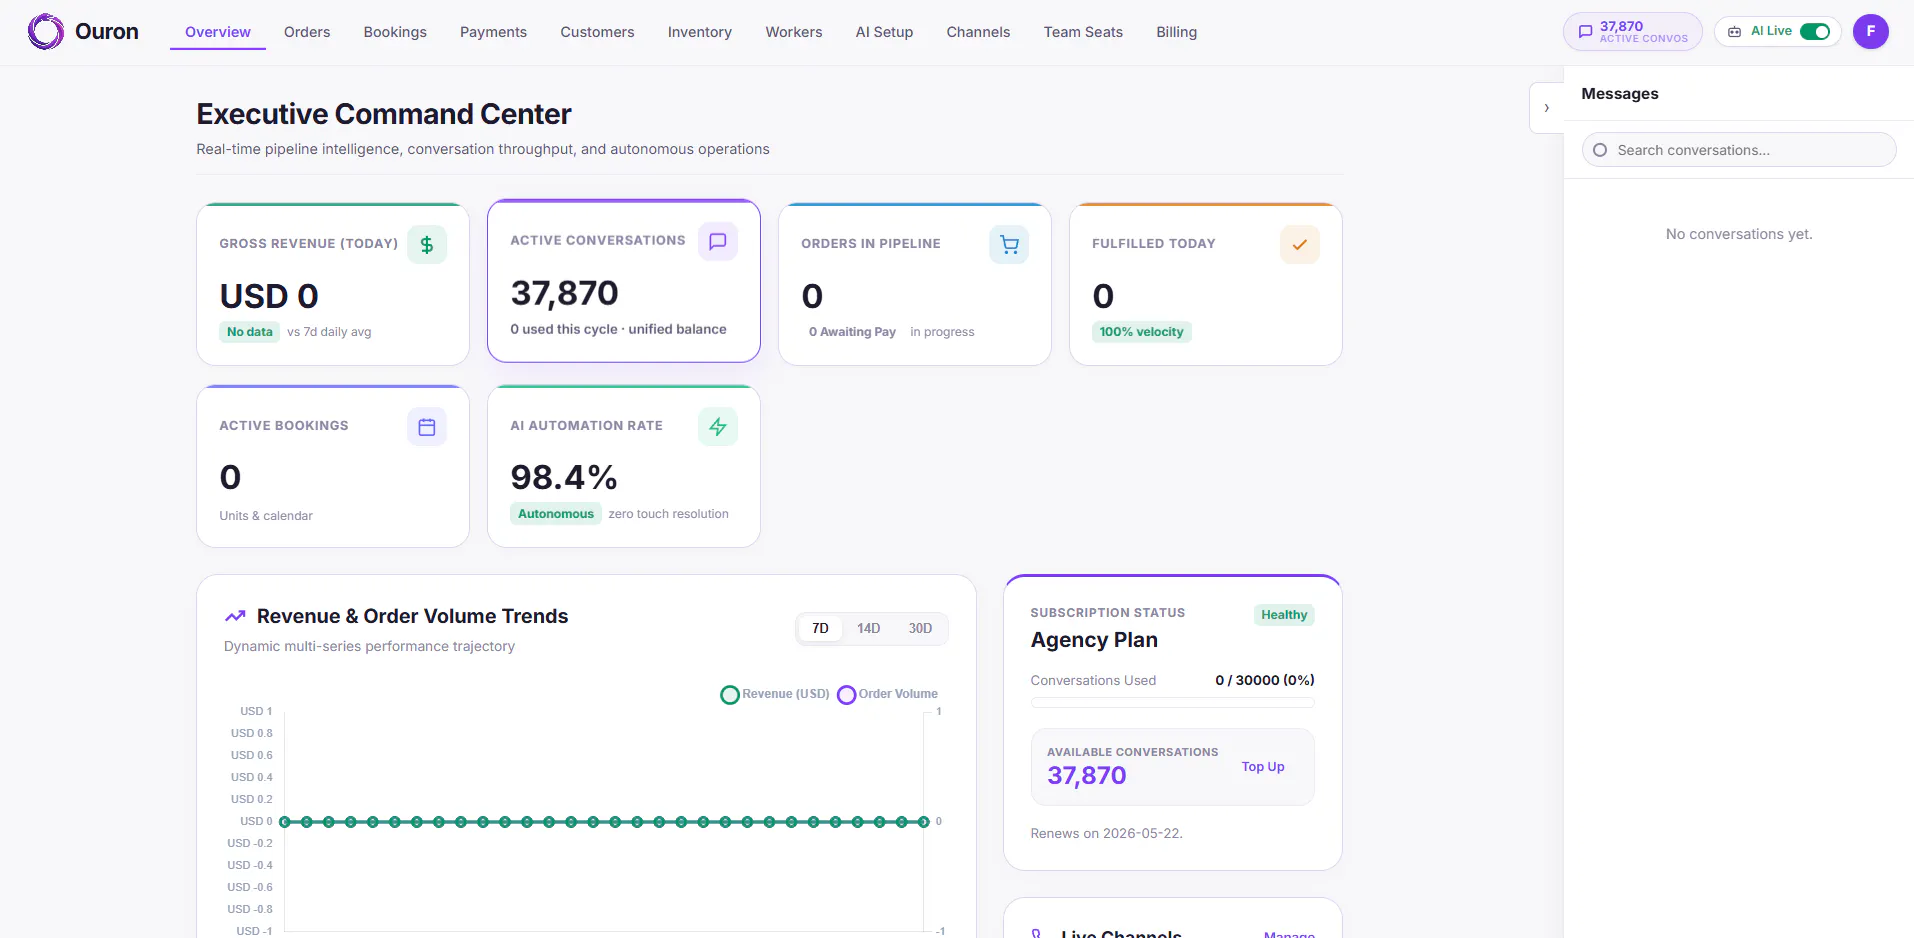Click the 'Subscription Status' label
This screenshot has width=1914, height=938.
[x=1108, y=613]
